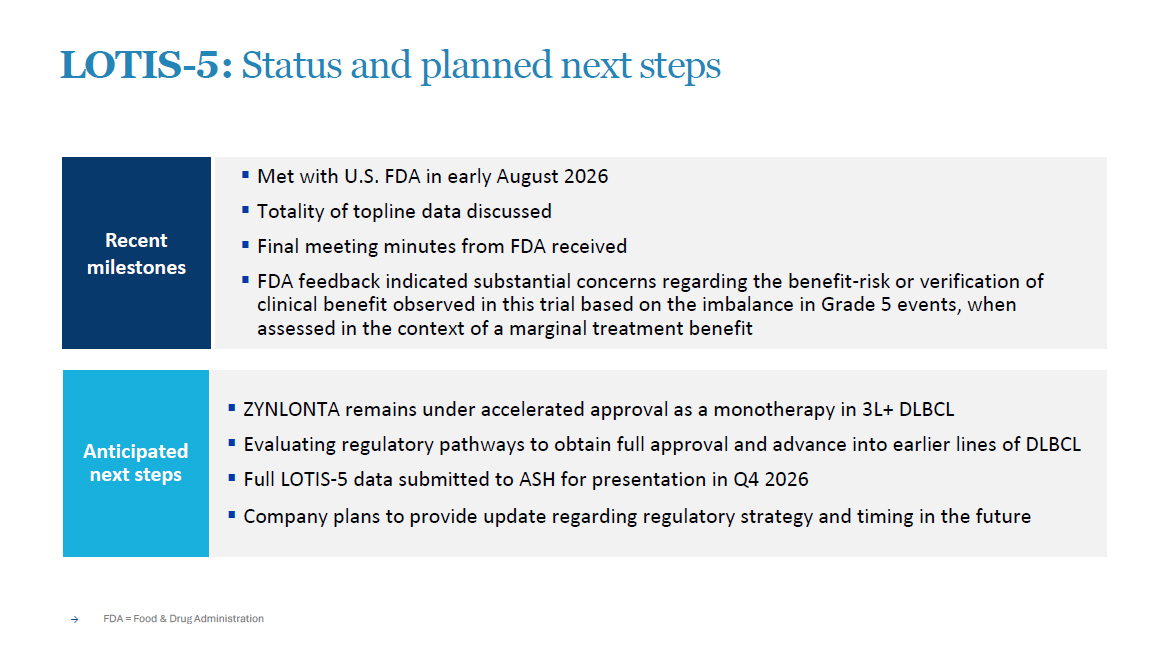Click the bullet before 'Full LOTIS-5 data submitted'
1170x657 pixels.
232,478
